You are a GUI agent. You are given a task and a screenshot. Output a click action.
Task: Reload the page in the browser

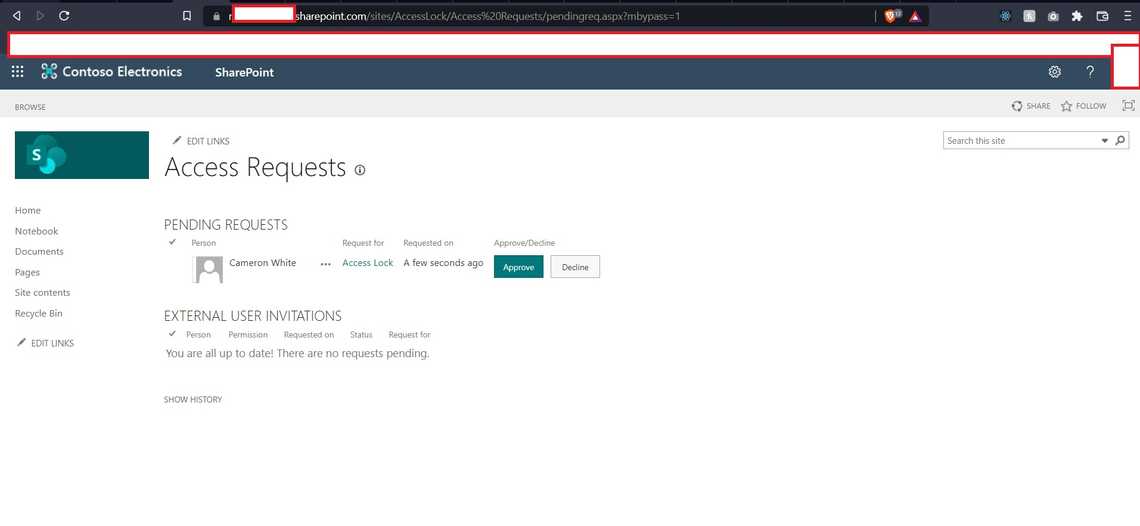64,15
